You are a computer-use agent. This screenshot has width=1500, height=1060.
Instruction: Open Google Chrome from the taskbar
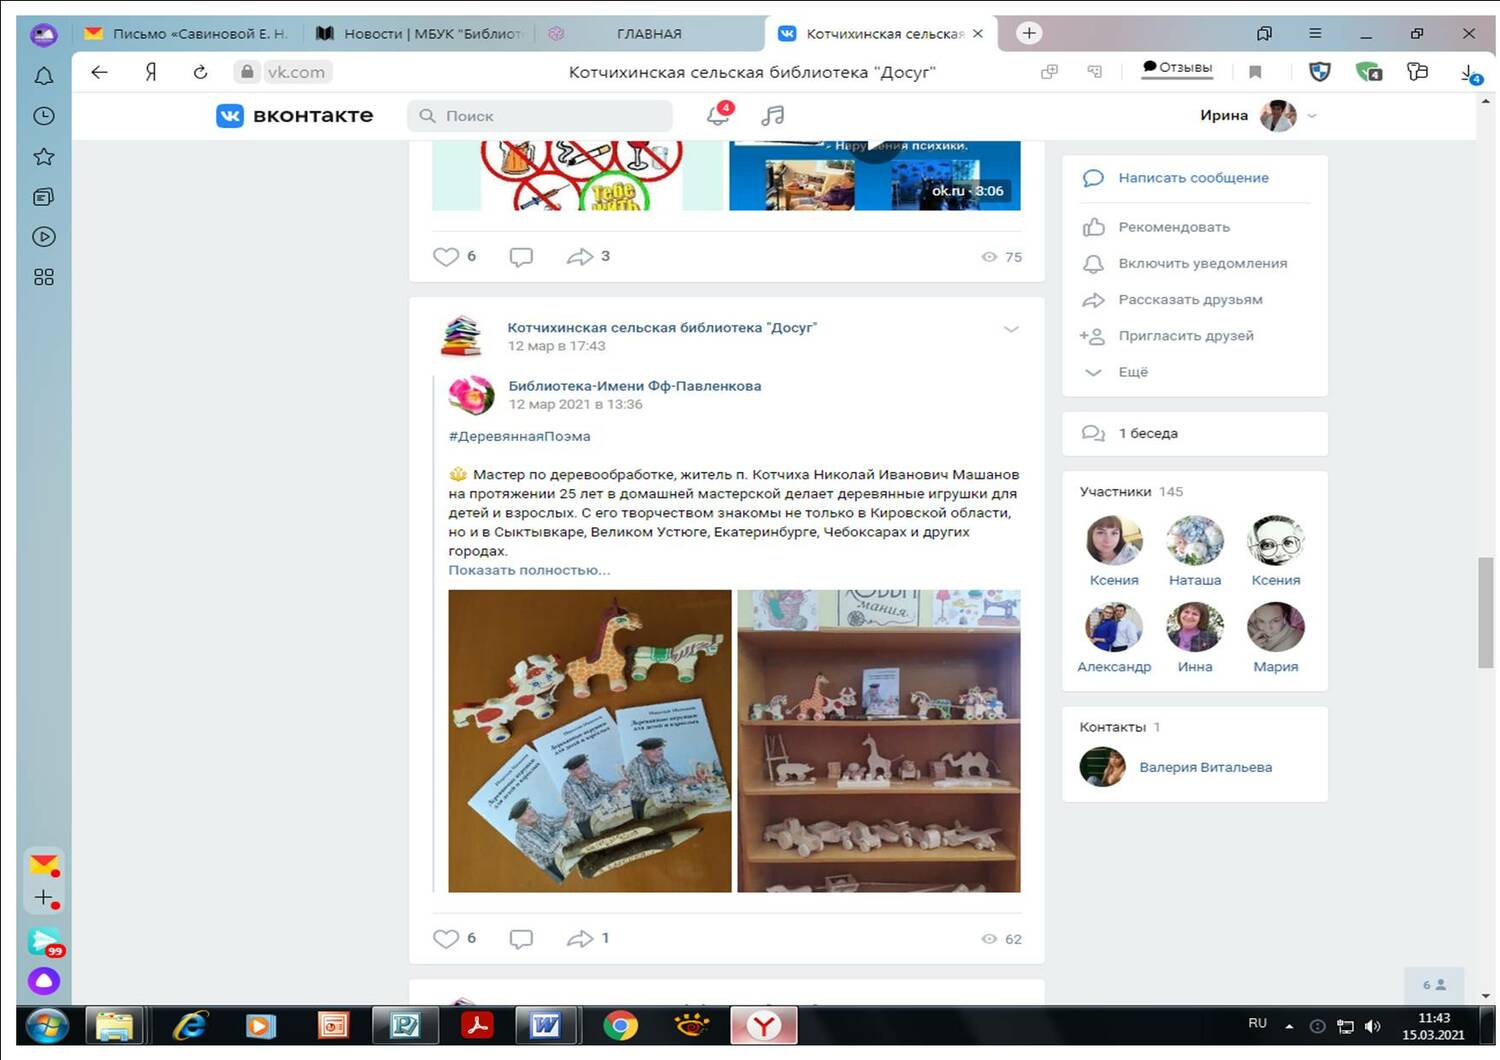(620, 1026)
